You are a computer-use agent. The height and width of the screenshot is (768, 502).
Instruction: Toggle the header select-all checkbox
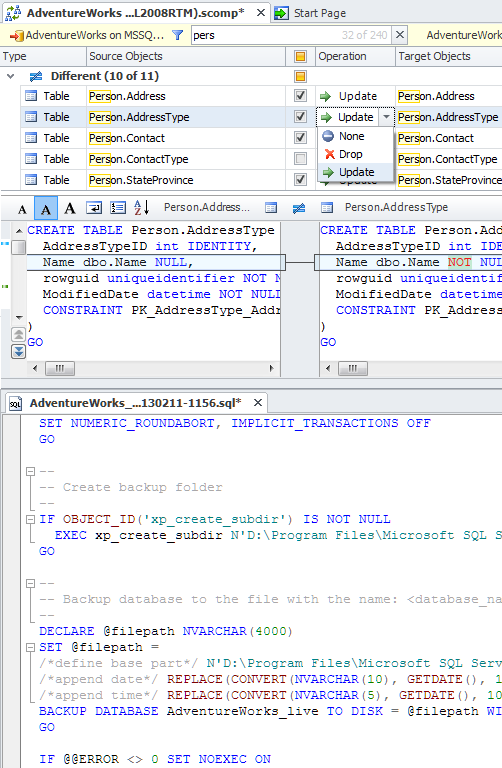300,56
